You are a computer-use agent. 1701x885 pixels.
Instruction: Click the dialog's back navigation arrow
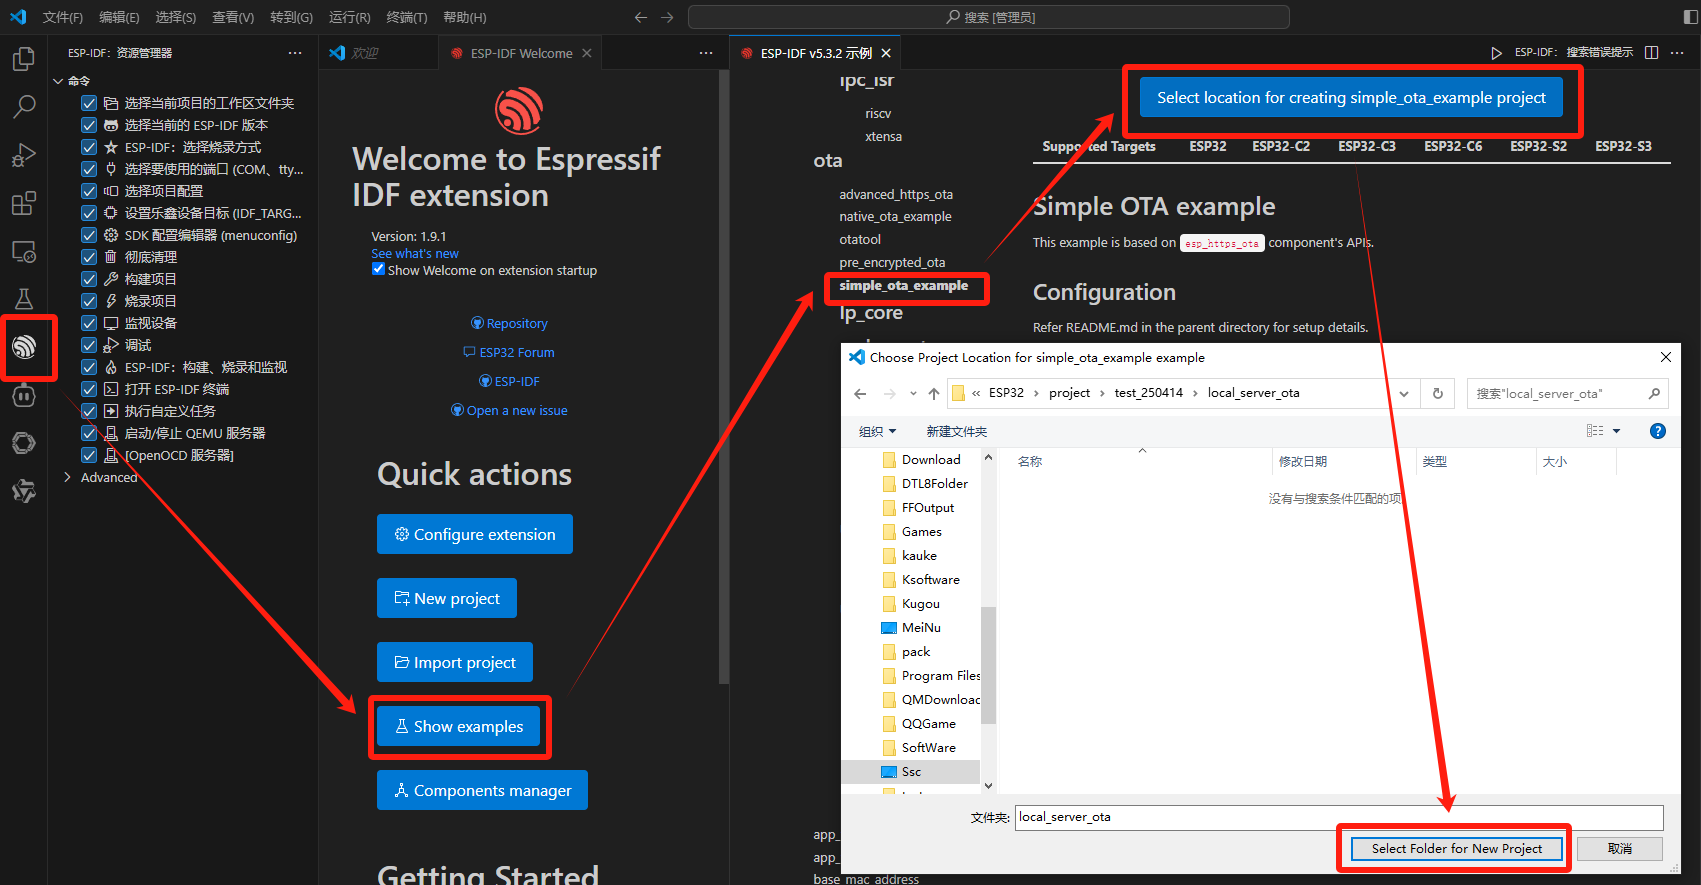coord(860,393)
